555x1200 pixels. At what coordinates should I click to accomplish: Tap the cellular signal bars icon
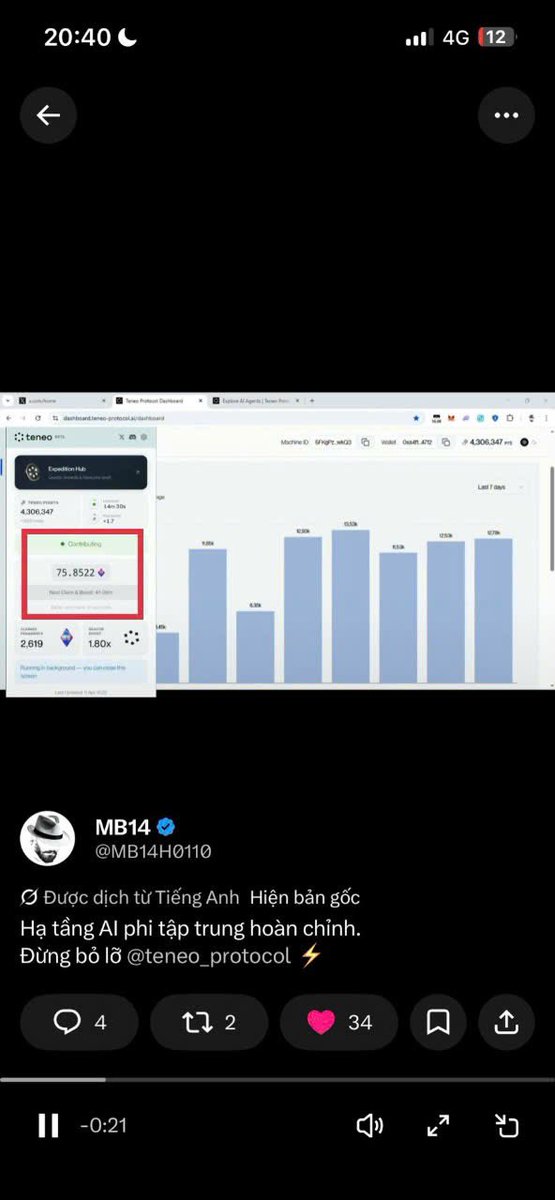(418, 38)
